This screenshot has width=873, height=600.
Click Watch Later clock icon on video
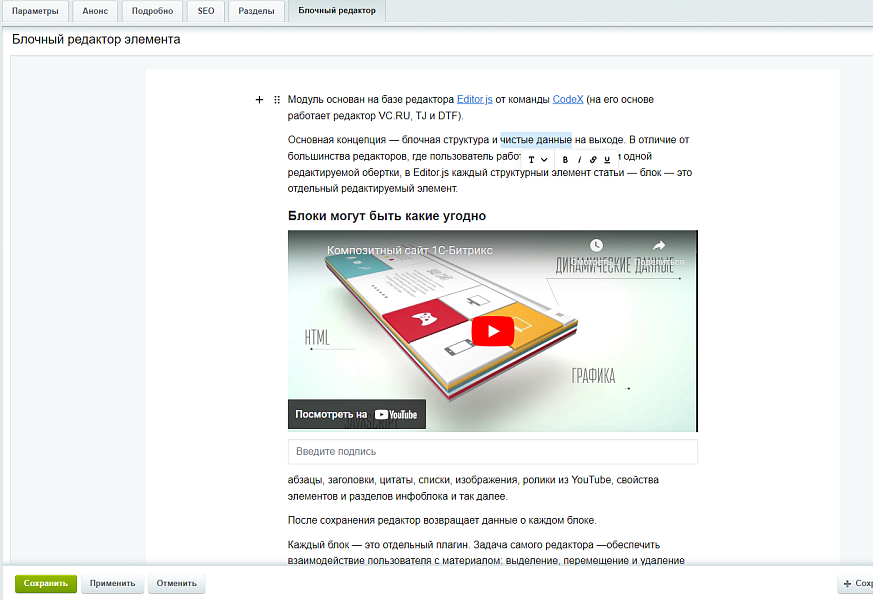coord(596,245)
